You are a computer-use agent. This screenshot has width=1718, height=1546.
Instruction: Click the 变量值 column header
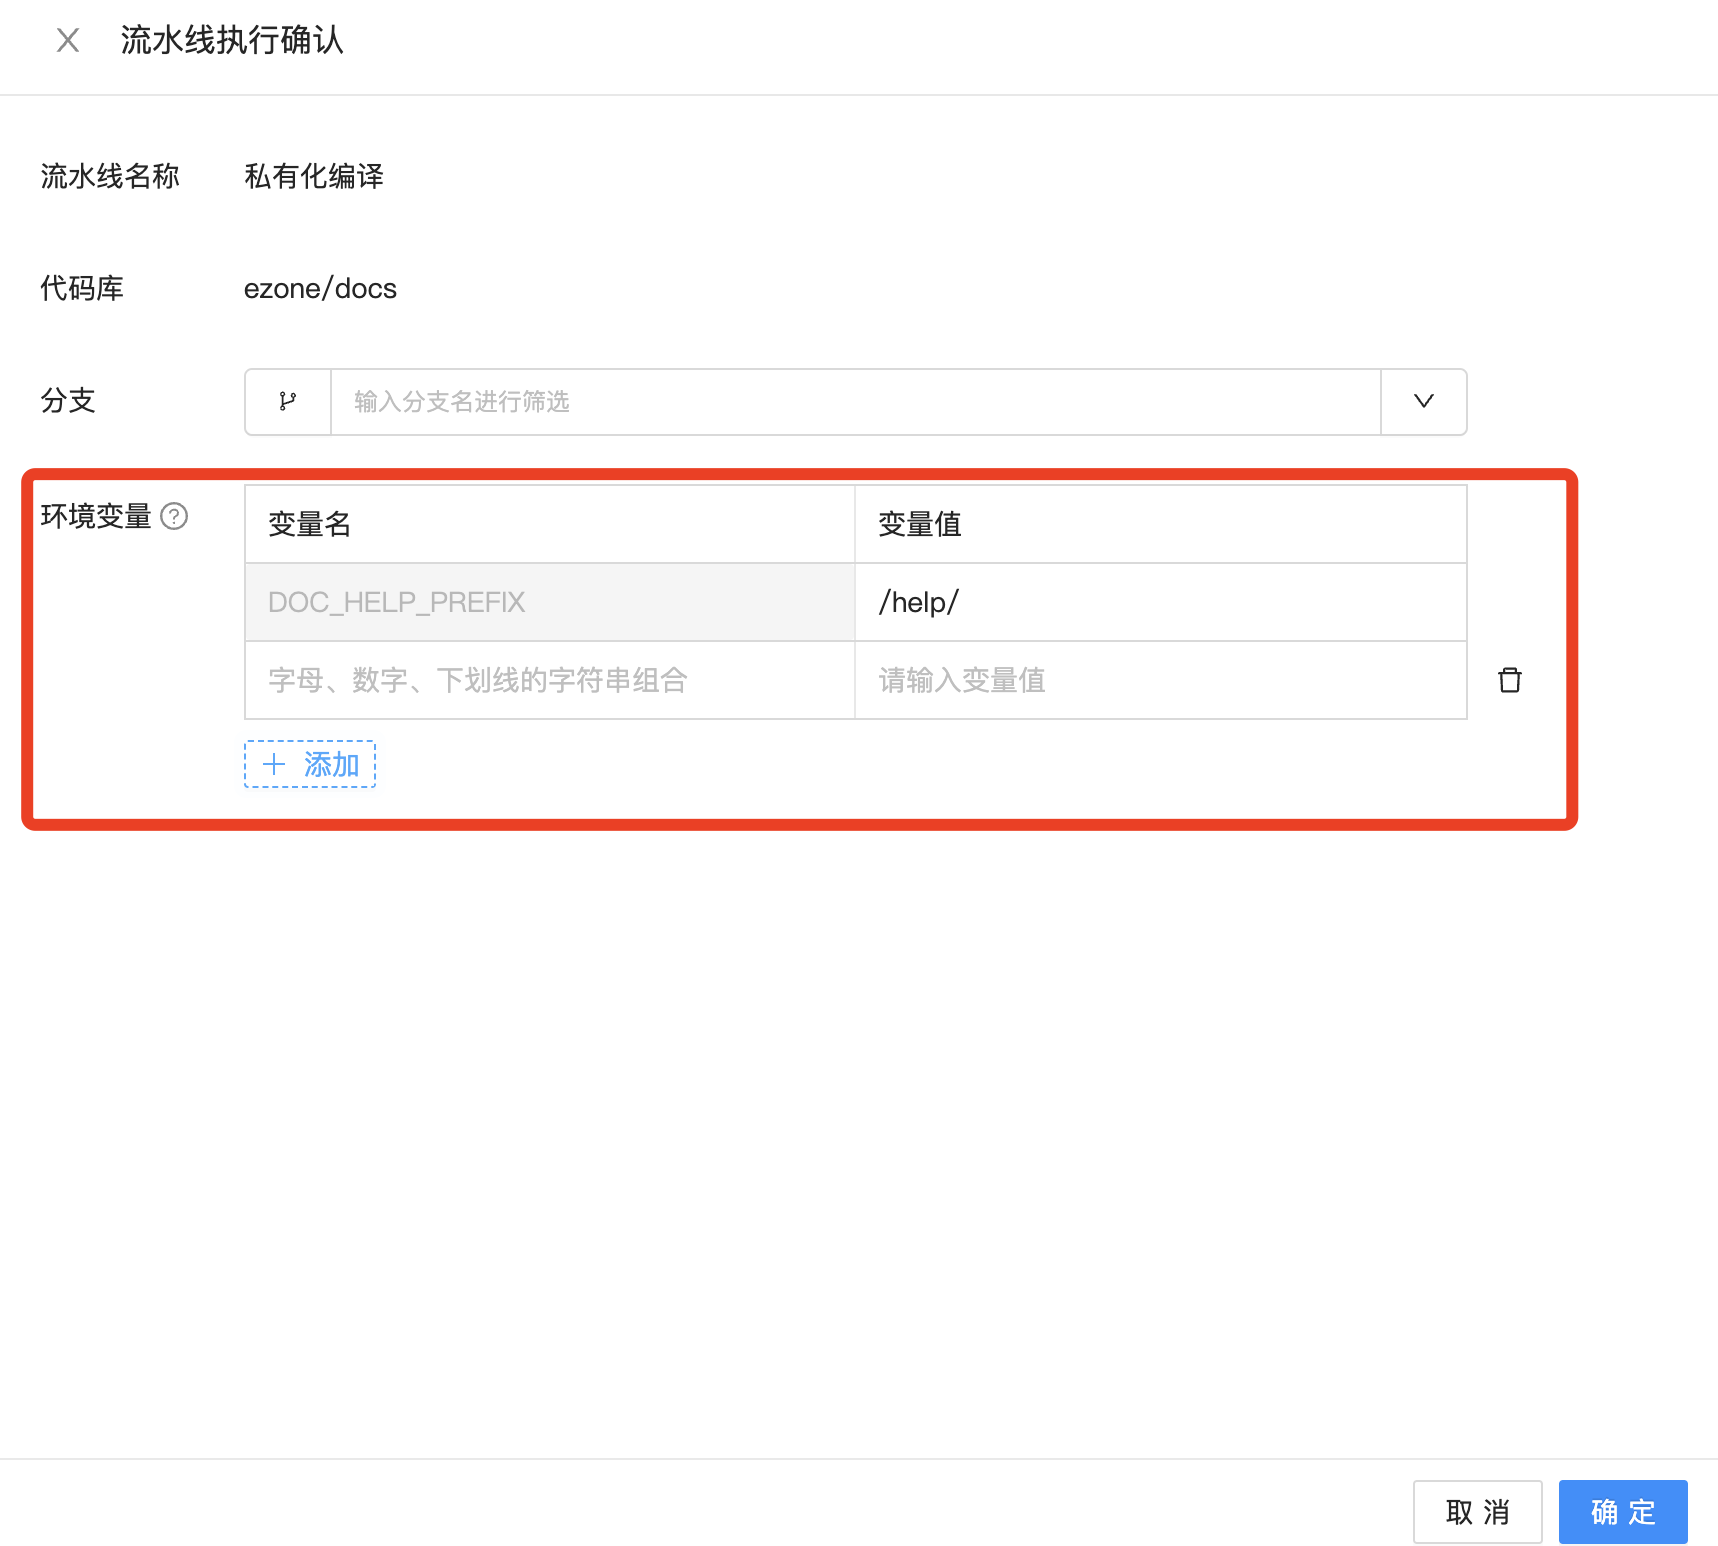coord(919,524)
